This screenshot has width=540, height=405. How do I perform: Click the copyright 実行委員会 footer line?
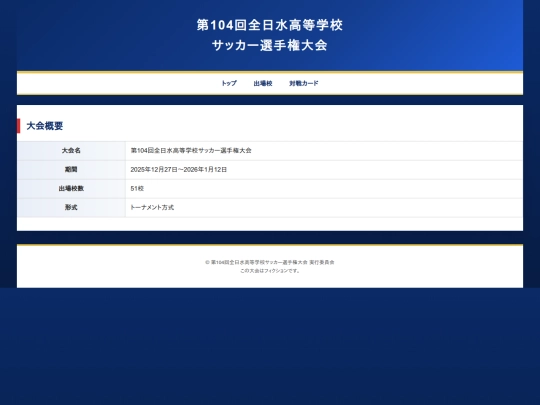[270, 262]
